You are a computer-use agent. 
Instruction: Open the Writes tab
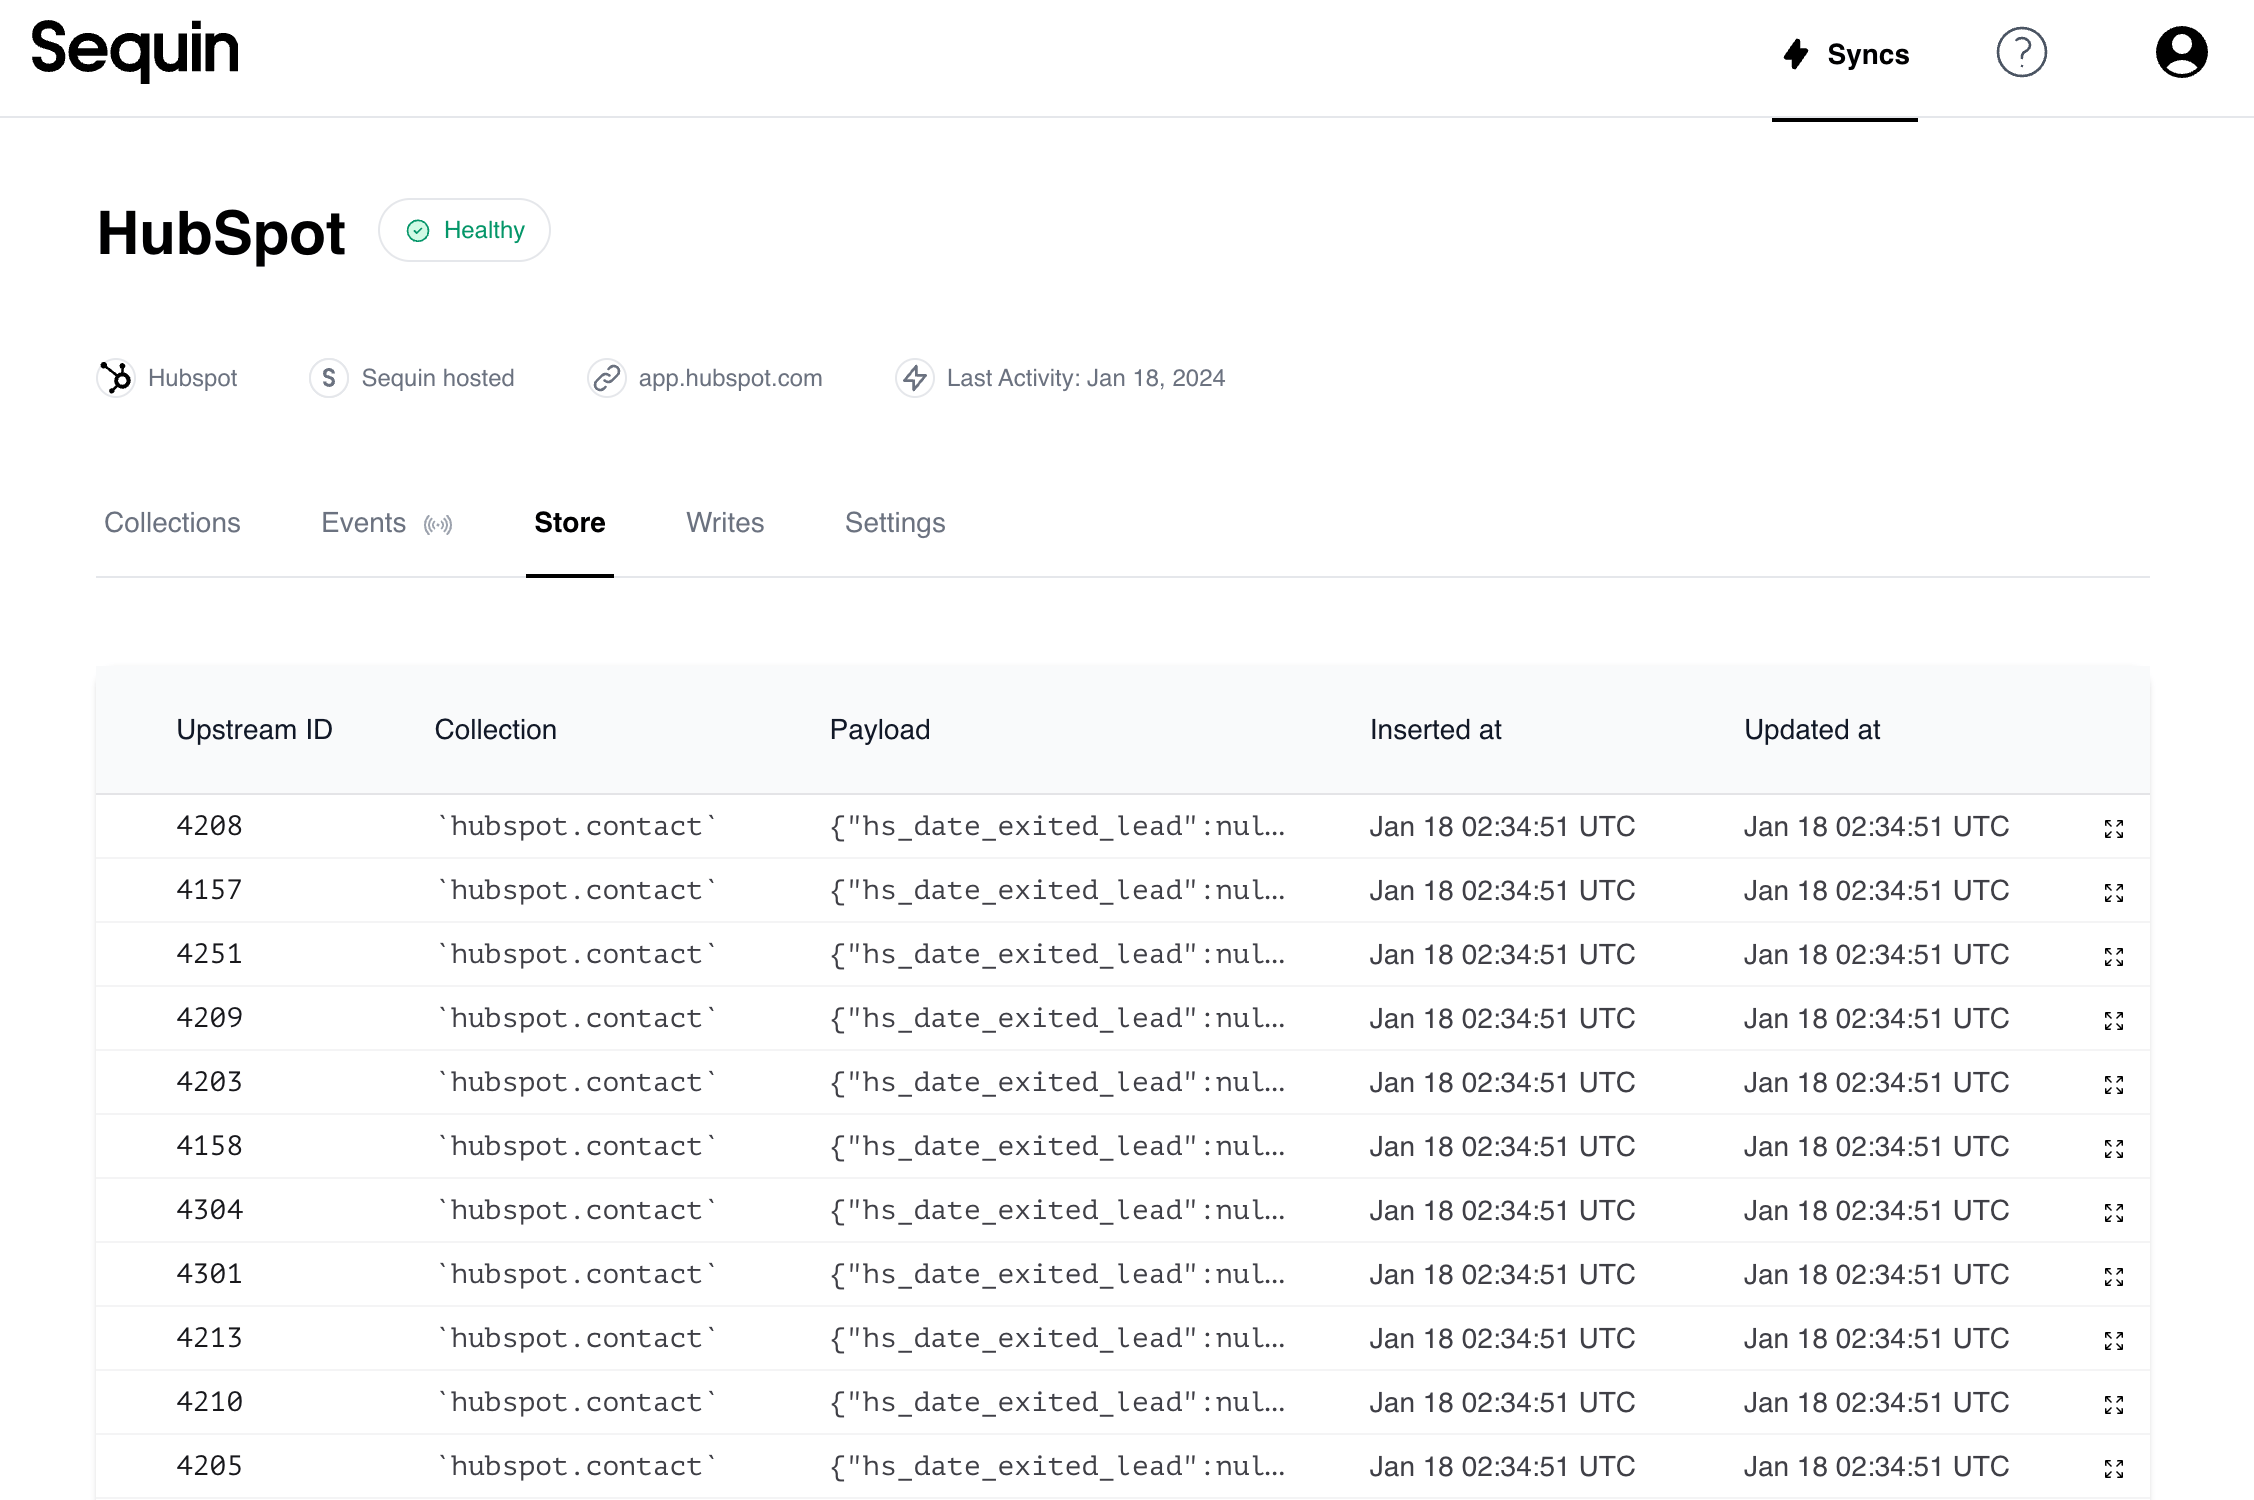[725, 523]
